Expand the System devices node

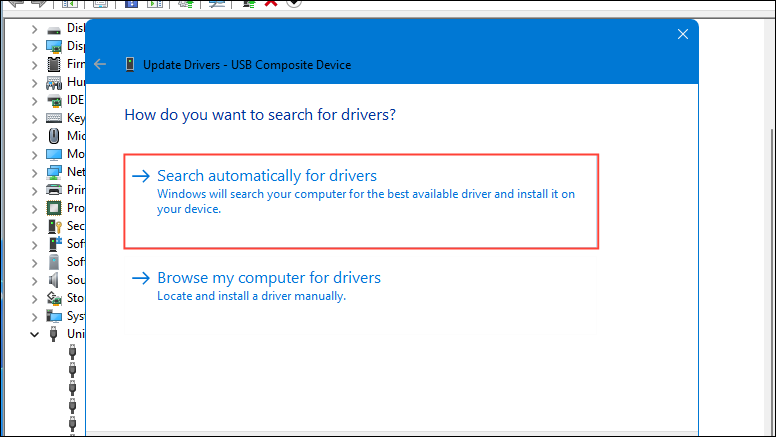tap(36, 316)
